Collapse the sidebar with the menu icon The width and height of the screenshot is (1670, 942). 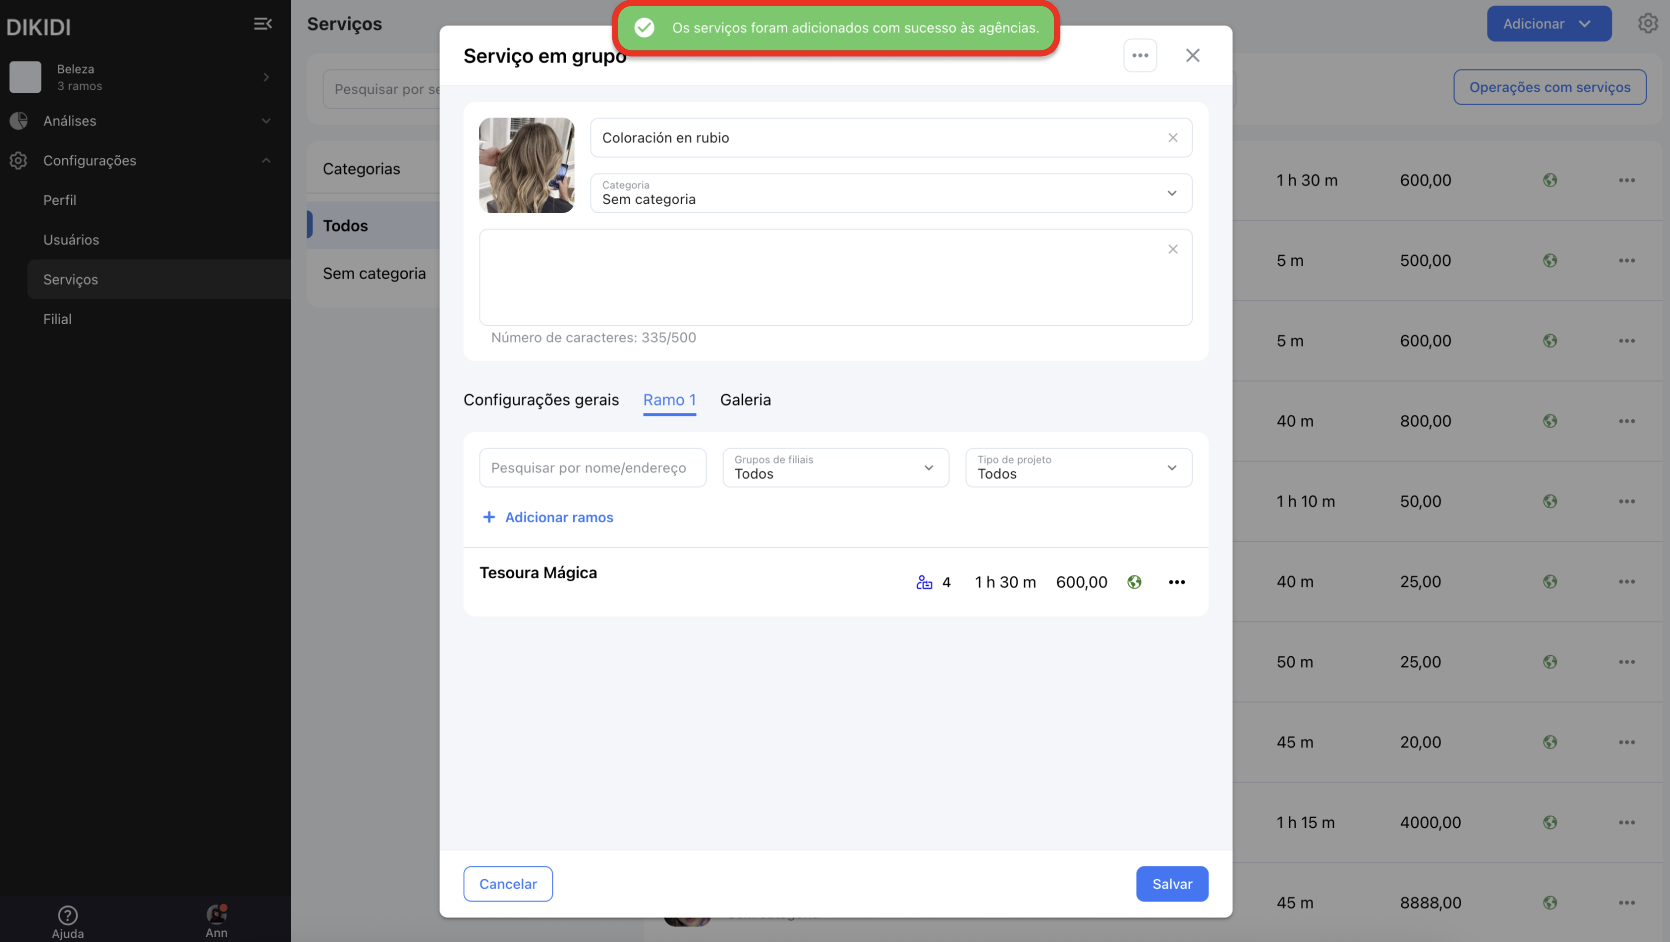(x=263, y=24)
